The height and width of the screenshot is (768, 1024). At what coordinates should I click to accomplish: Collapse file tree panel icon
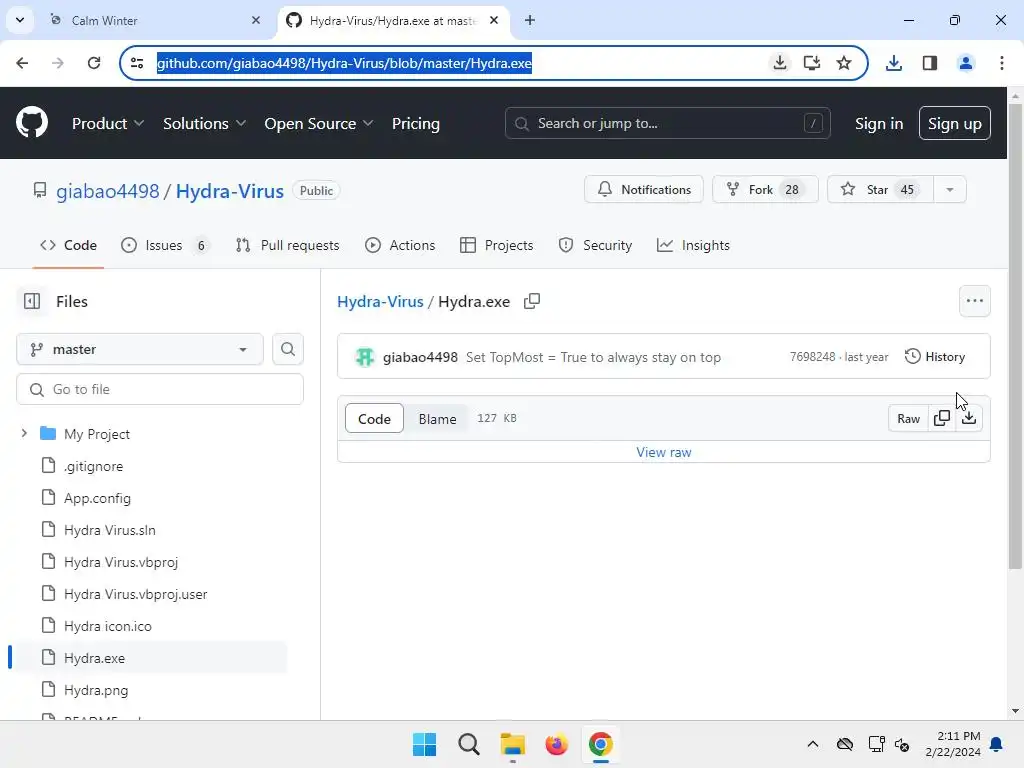coord(31,301)
